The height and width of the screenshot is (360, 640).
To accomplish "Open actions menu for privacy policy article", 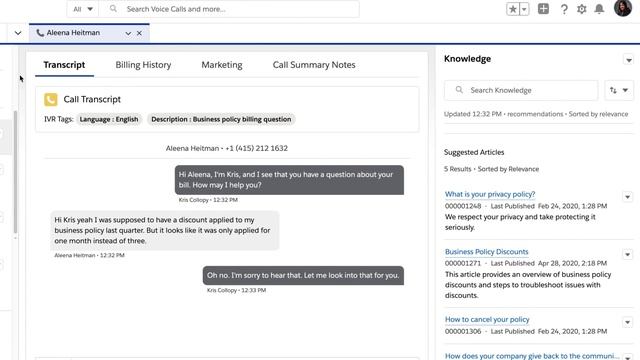I will coord(627,197).
